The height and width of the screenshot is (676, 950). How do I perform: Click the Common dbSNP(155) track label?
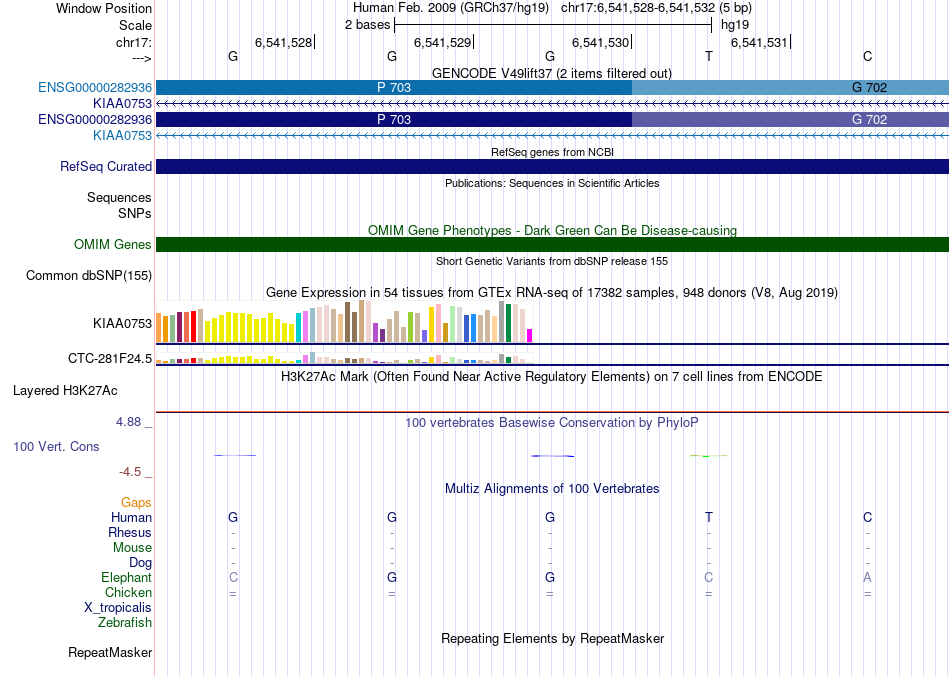pyautogui.click(x=89, y=276)
